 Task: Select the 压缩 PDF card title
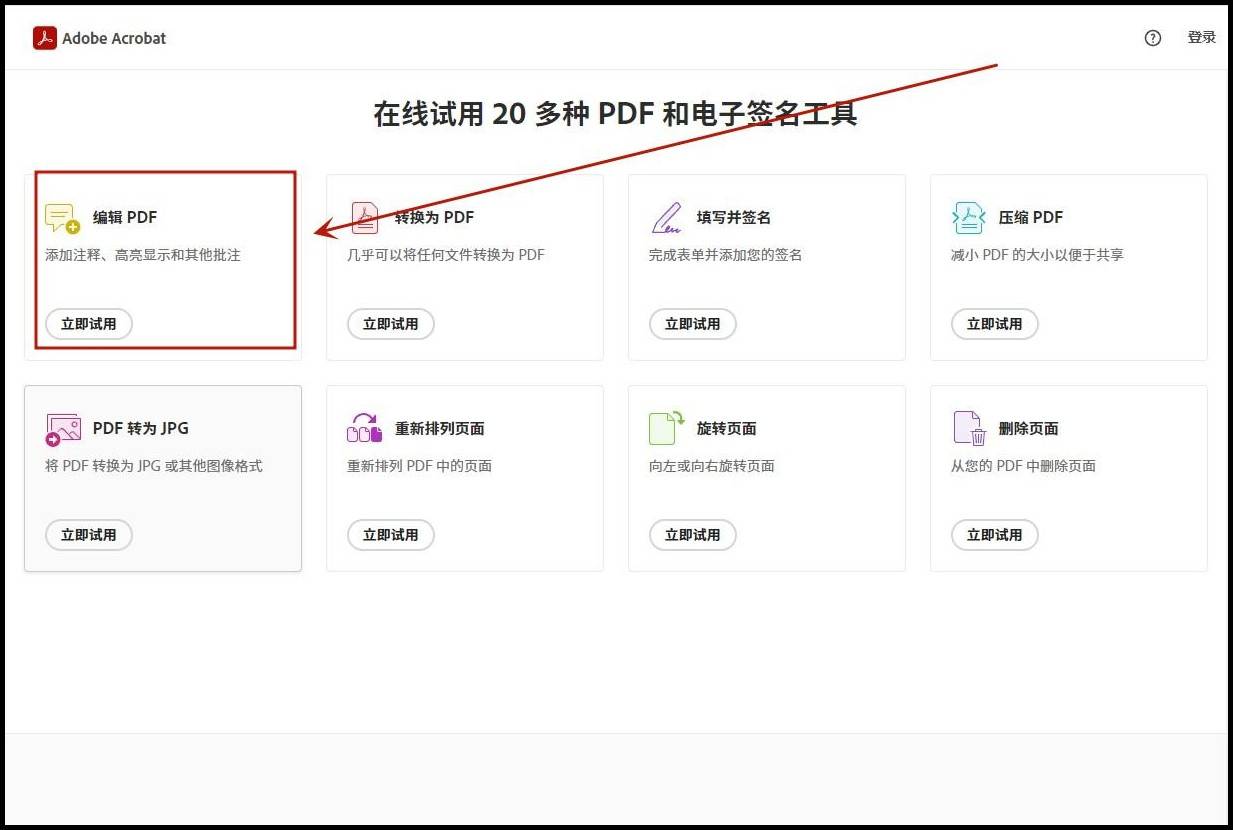1031,217
